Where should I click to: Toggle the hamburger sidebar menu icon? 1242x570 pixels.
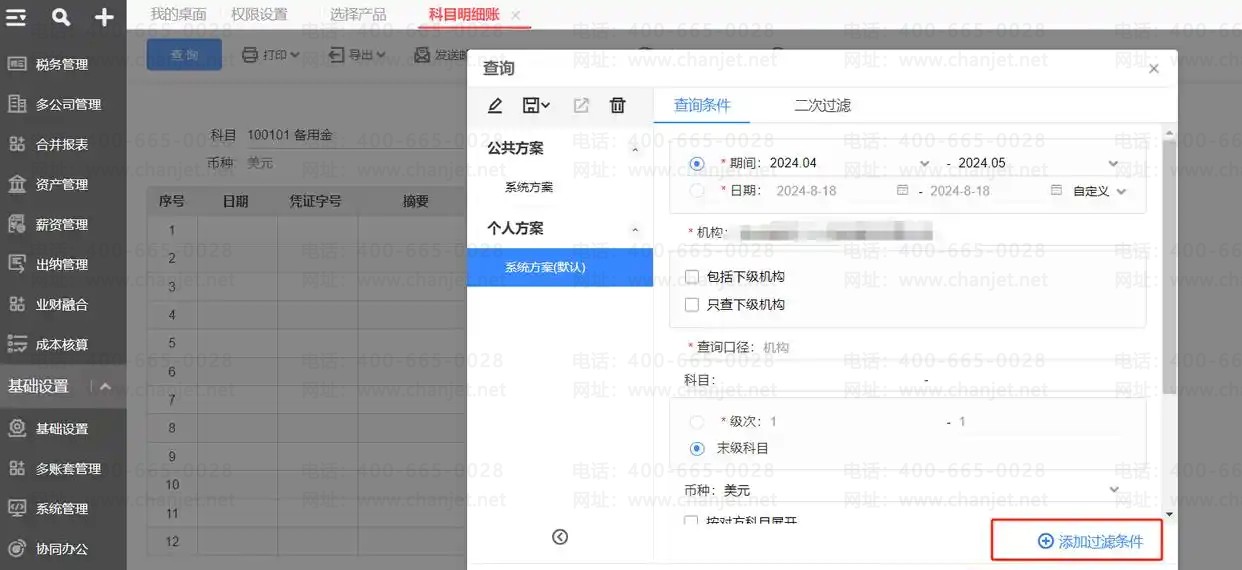click(x=17, y=17)
